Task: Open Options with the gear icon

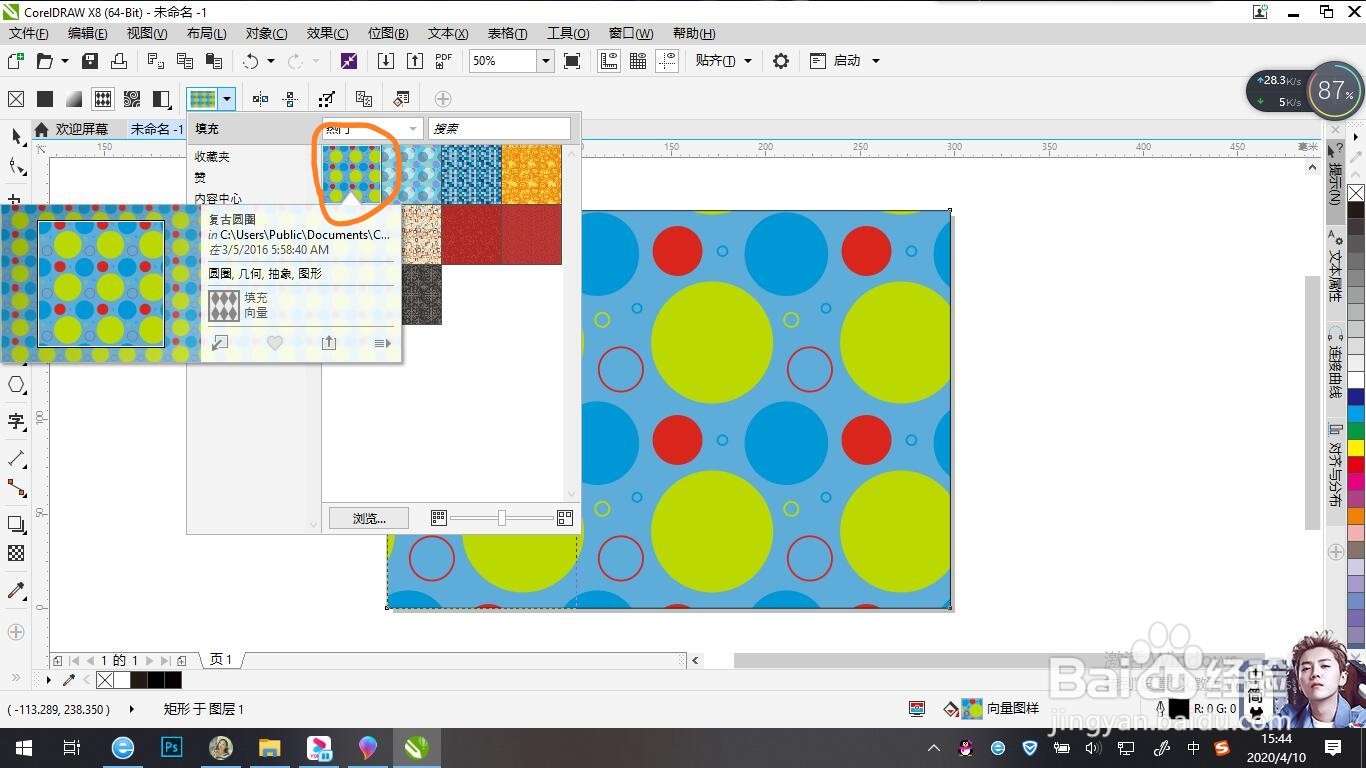Action: pyautogui.click(x=781, y=61)
